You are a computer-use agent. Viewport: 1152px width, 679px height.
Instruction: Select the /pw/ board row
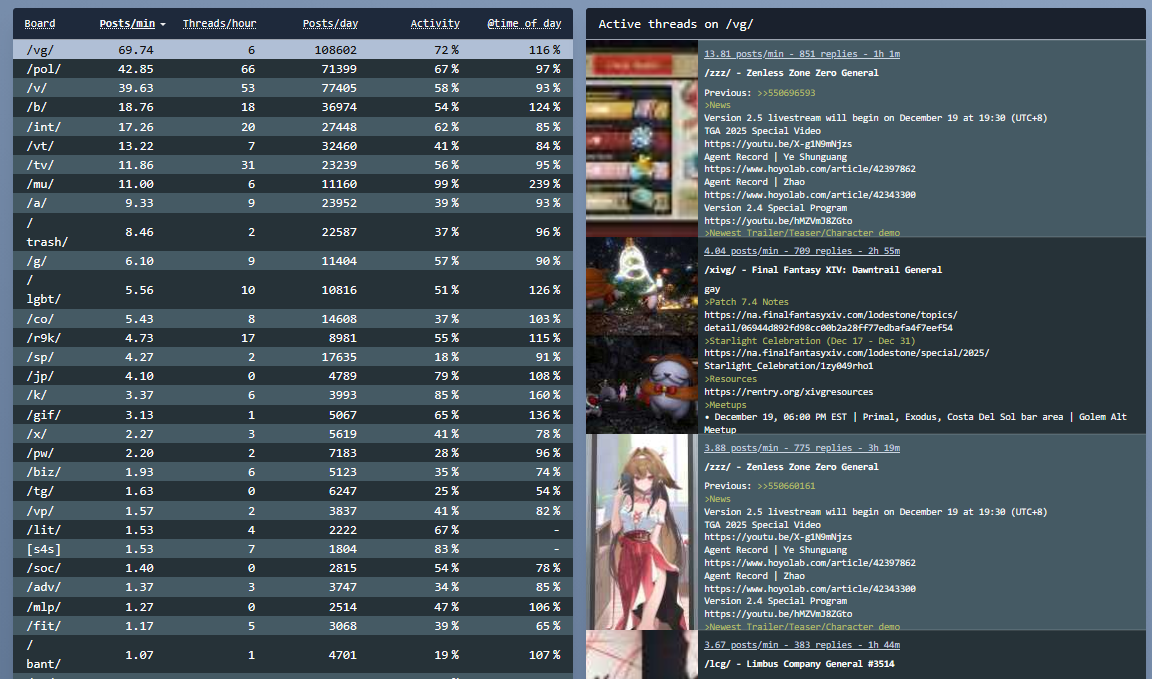tap(292, 453)
